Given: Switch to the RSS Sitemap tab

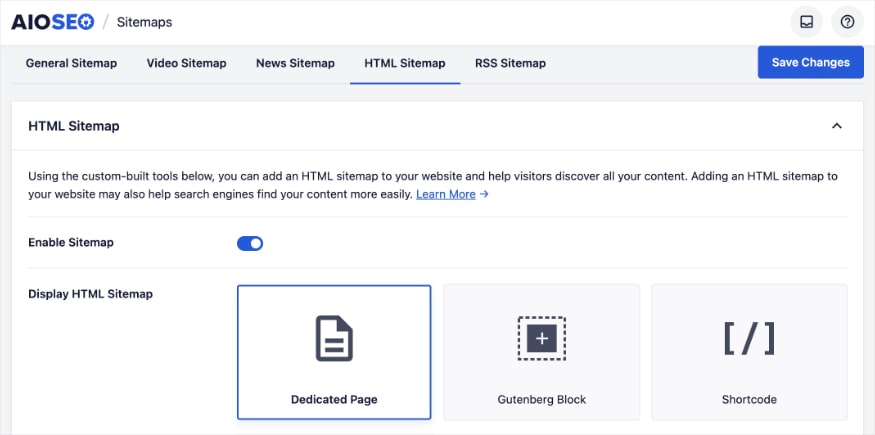Looking at the screenshot, I should (511, 64).
